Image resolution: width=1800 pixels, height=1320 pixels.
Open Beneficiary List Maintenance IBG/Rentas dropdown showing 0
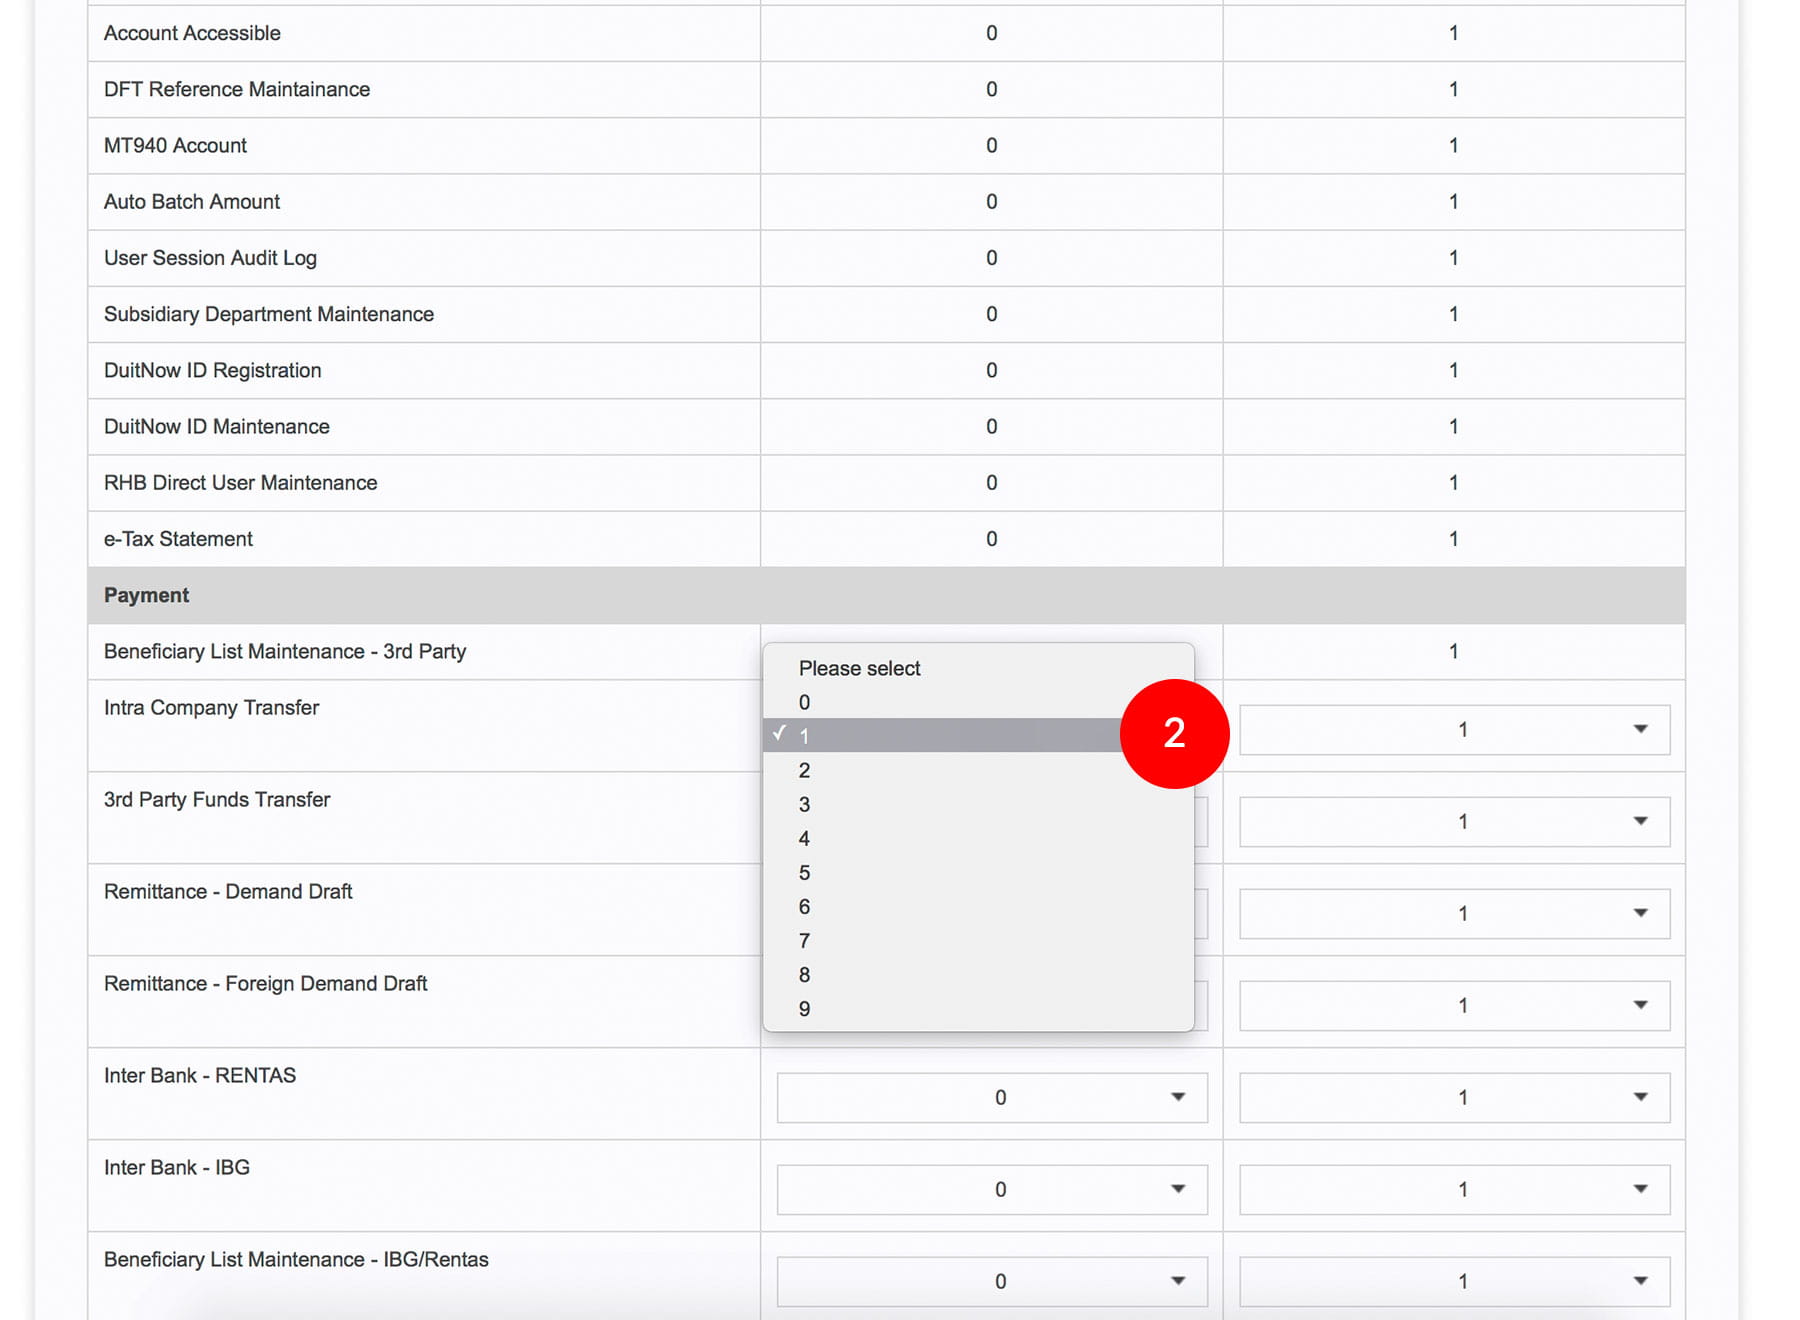(992, 1282)
